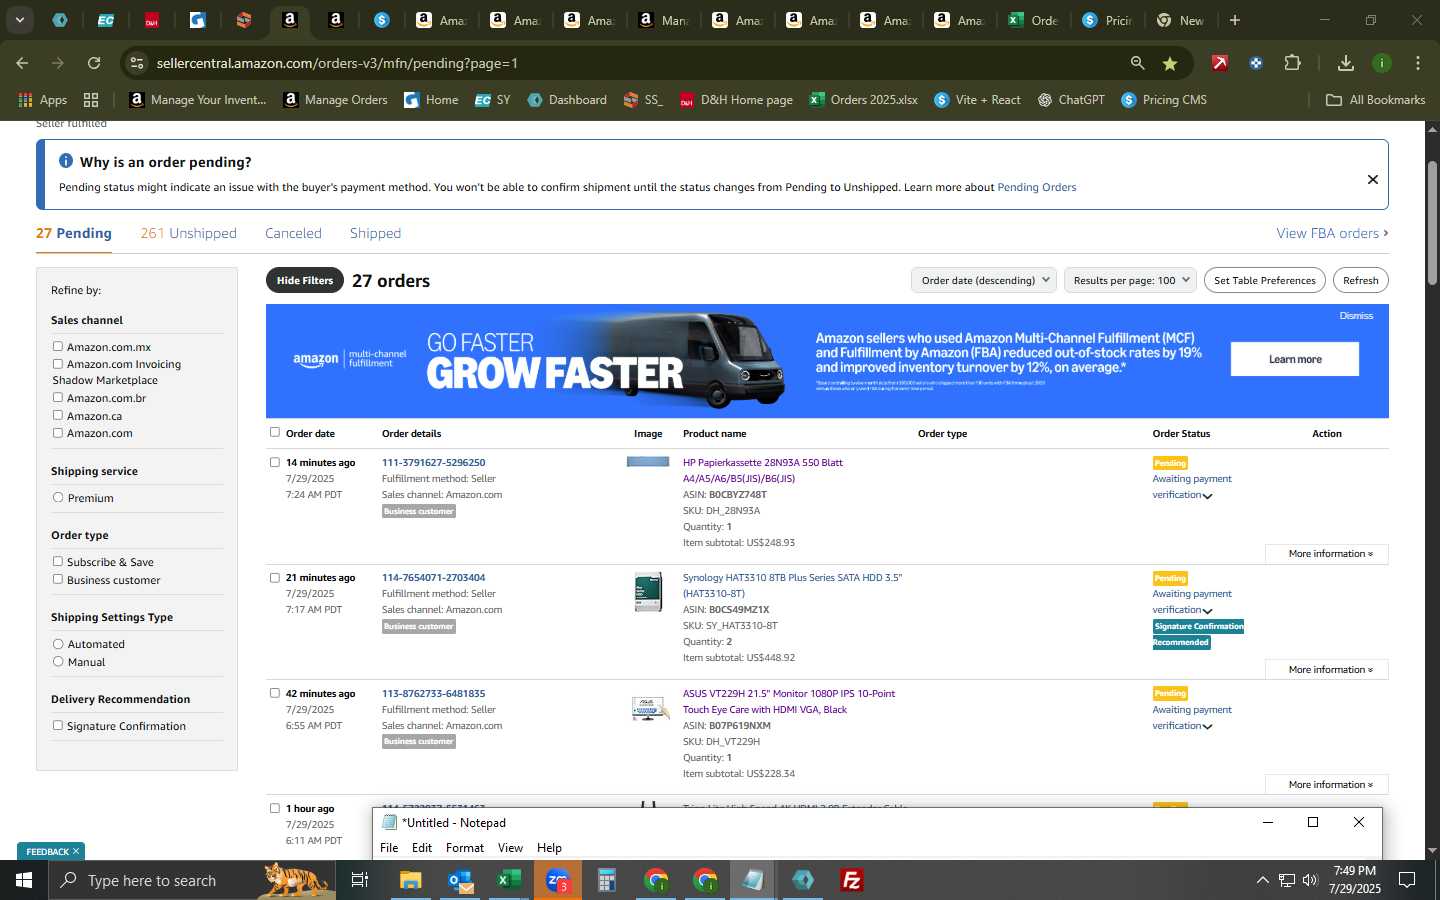This screenshot has width=1440, height=900.
Task: Open Excel from the taskbar
Action: coord(509,880)
